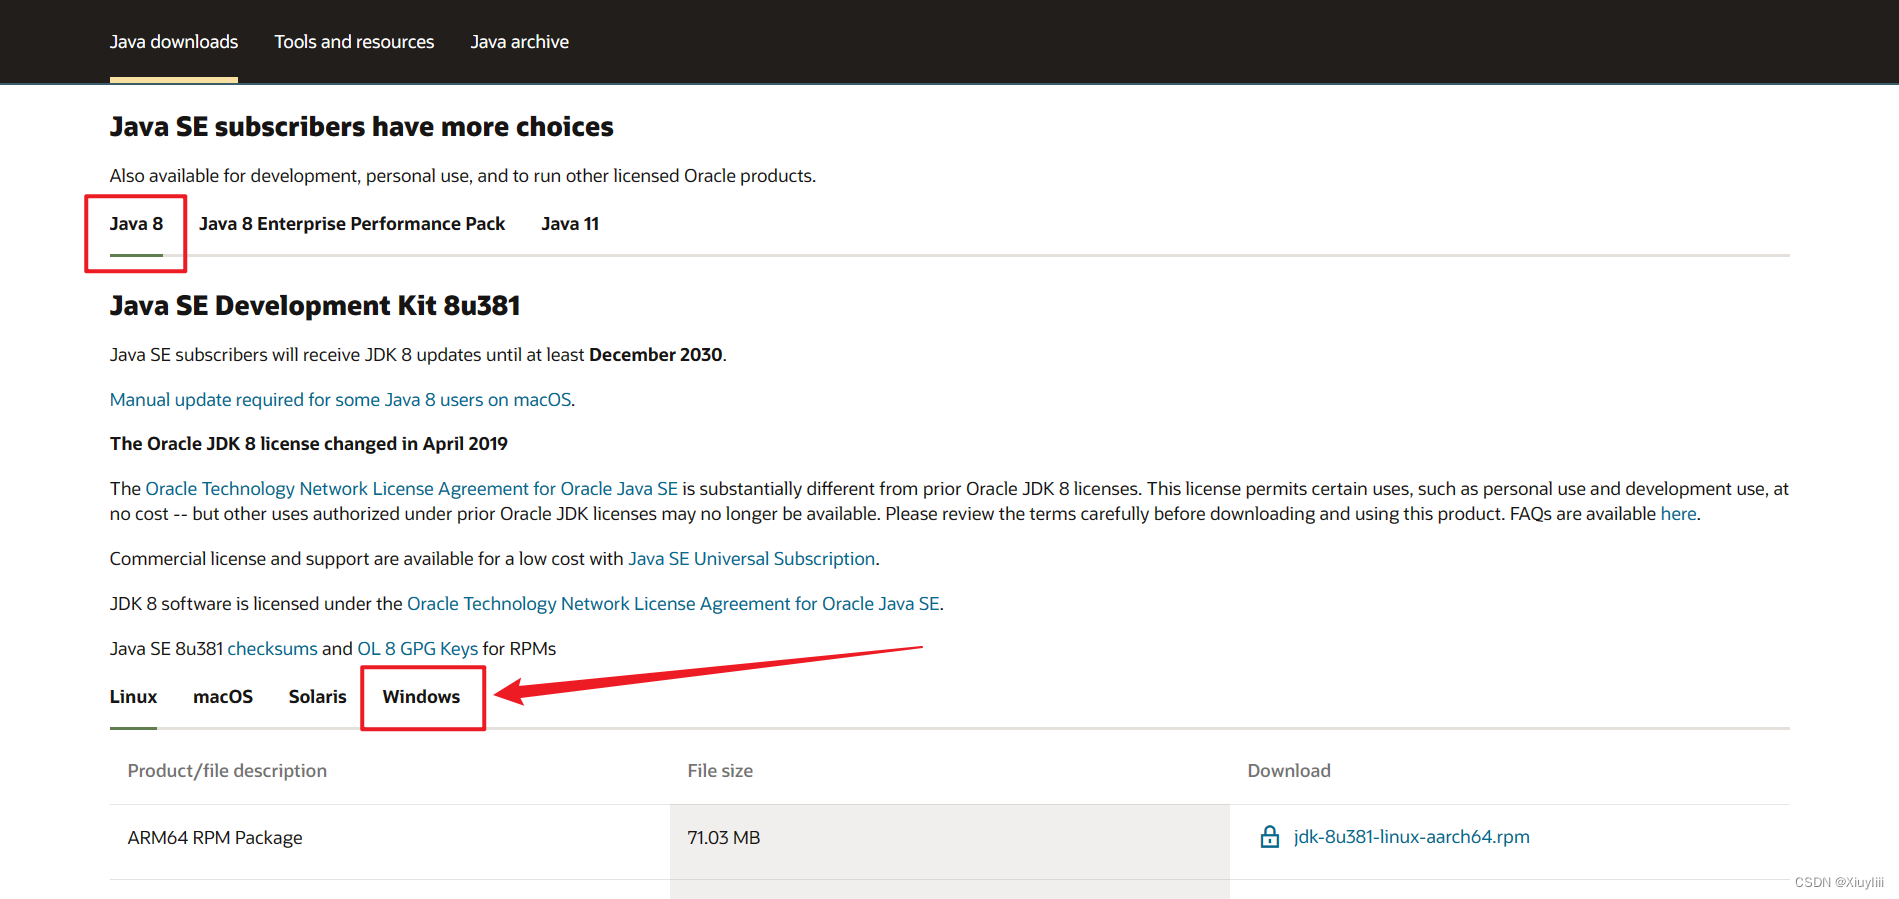The image size is (1899, 899).
Task: Click the 'Product/file description' column header
Action: point(227,771)
